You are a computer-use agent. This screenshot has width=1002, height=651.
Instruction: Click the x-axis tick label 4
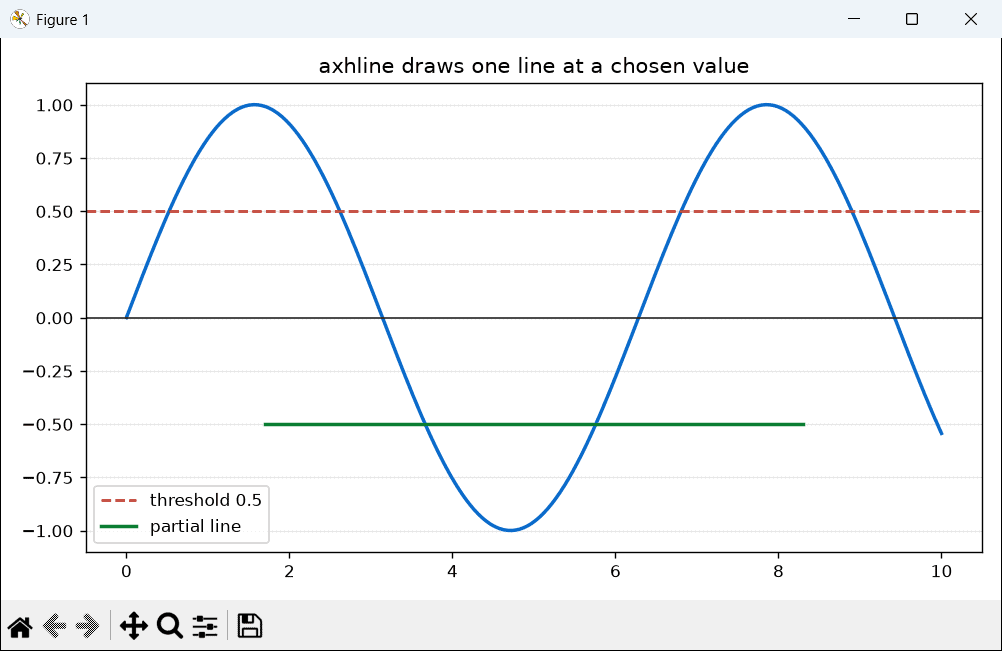tap(452, 572)
